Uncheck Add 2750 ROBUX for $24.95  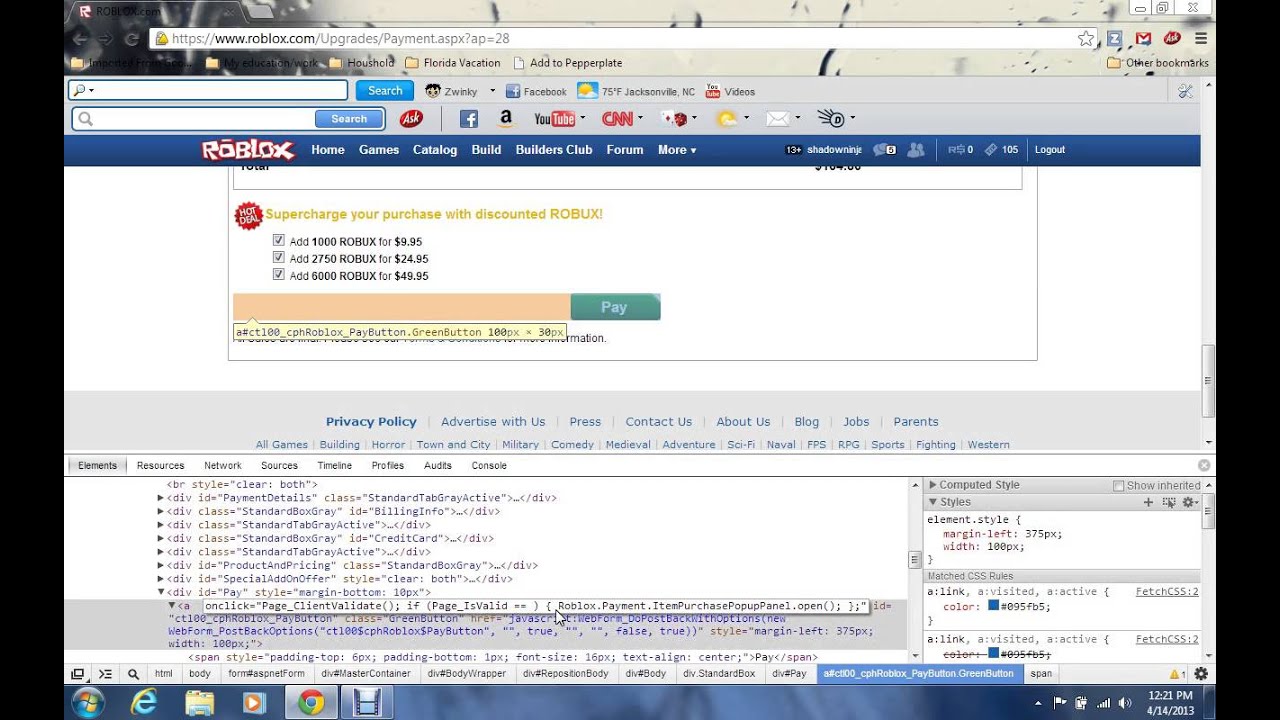(279, 258)
